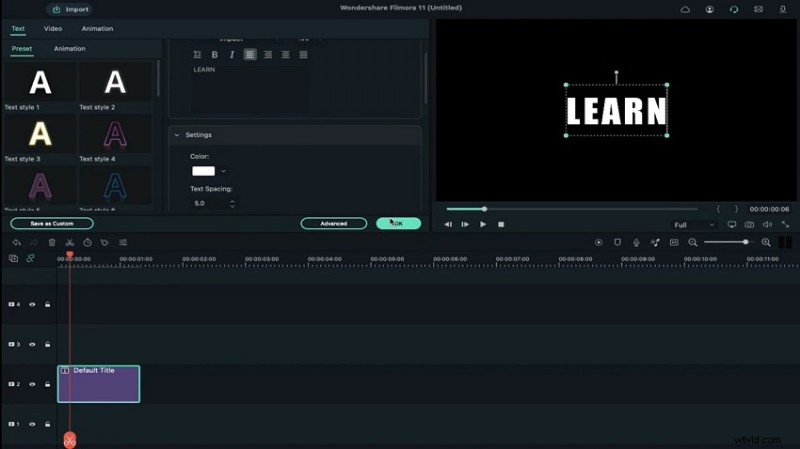Open the support headset icon
This screenshot has height=449, width=800.
(734, 9)
